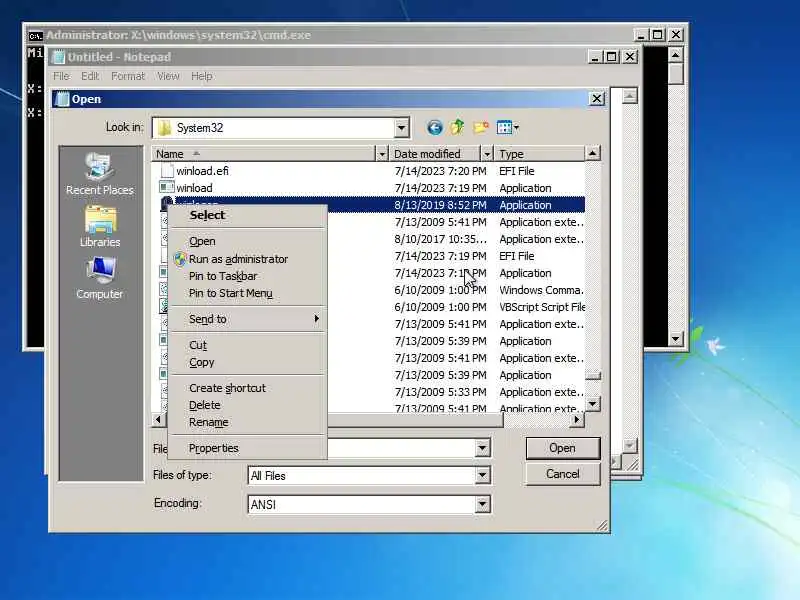The height and width of the screenshot is (600, 800).
Task: Click the winload.efi file icon
Action: point(167,171)
